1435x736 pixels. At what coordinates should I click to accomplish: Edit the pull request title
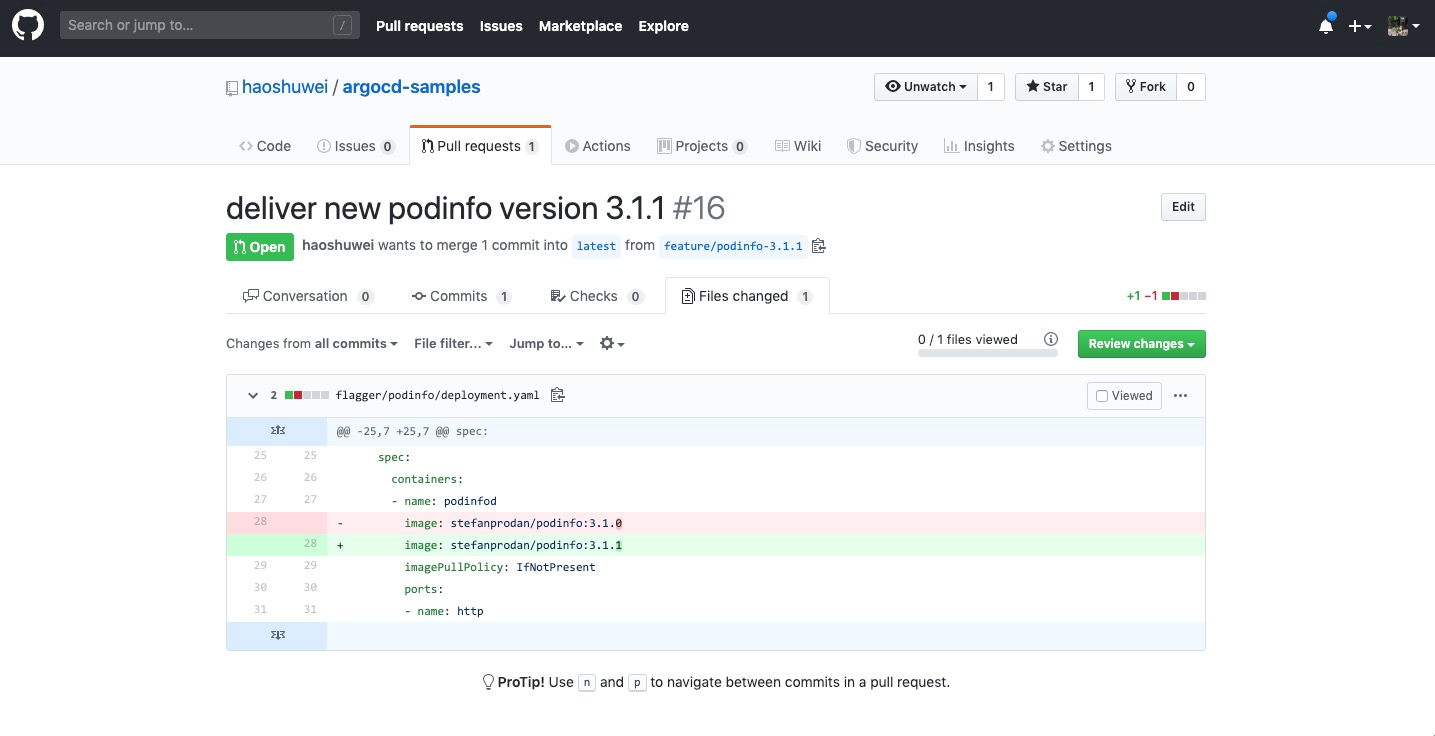pos(1183,207)
